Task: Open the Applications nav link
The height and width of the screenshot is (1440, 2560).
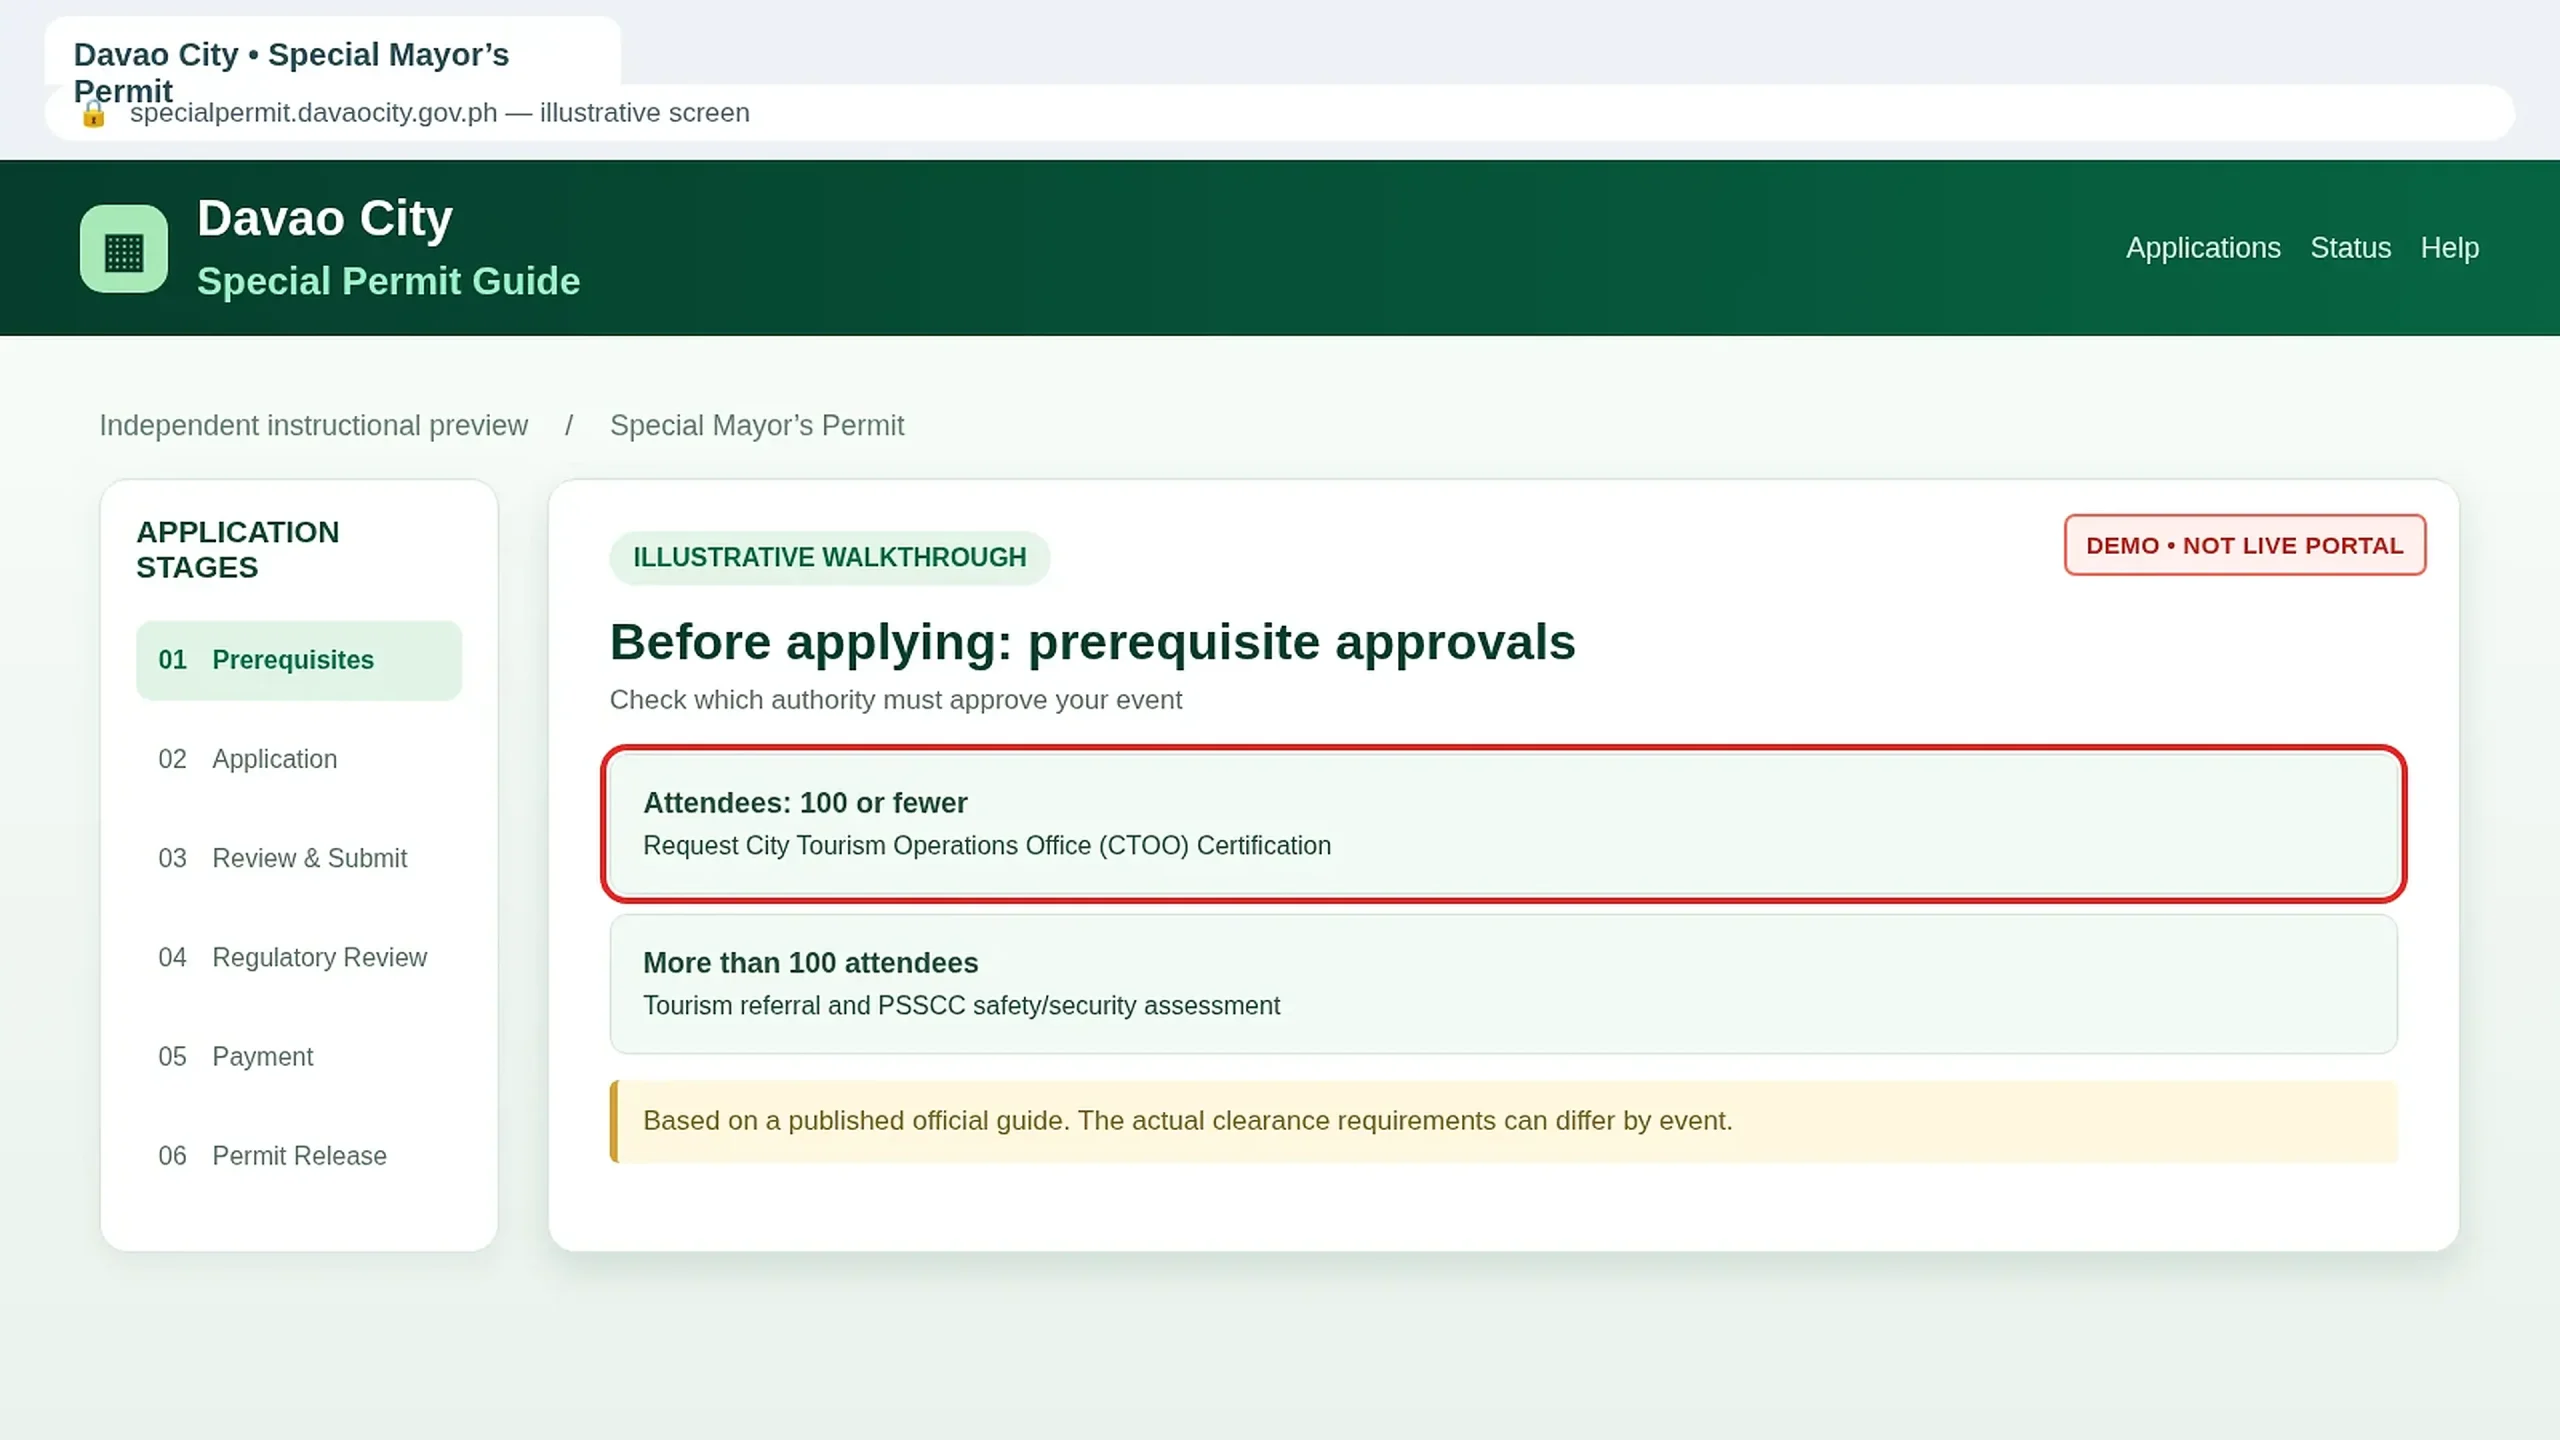Action: pos(2203,248)
